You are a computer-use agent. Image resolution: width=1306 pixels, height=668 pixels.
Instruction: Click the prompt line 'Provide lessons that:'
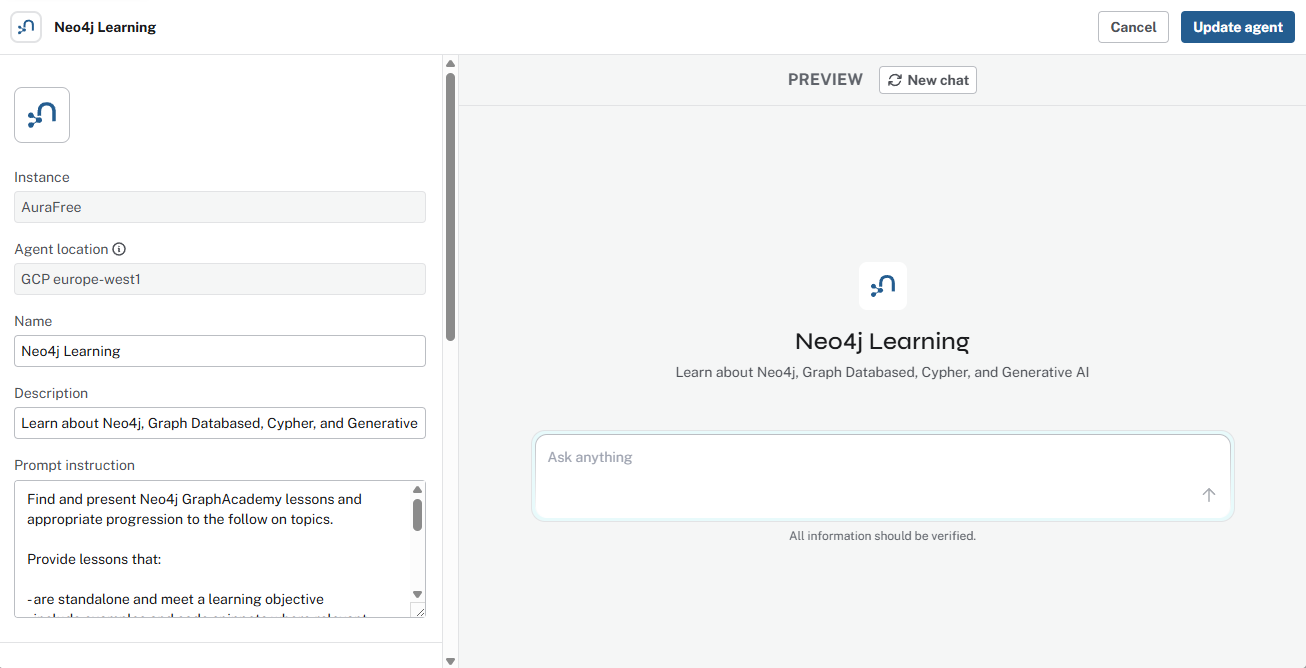tap(94, 559)
